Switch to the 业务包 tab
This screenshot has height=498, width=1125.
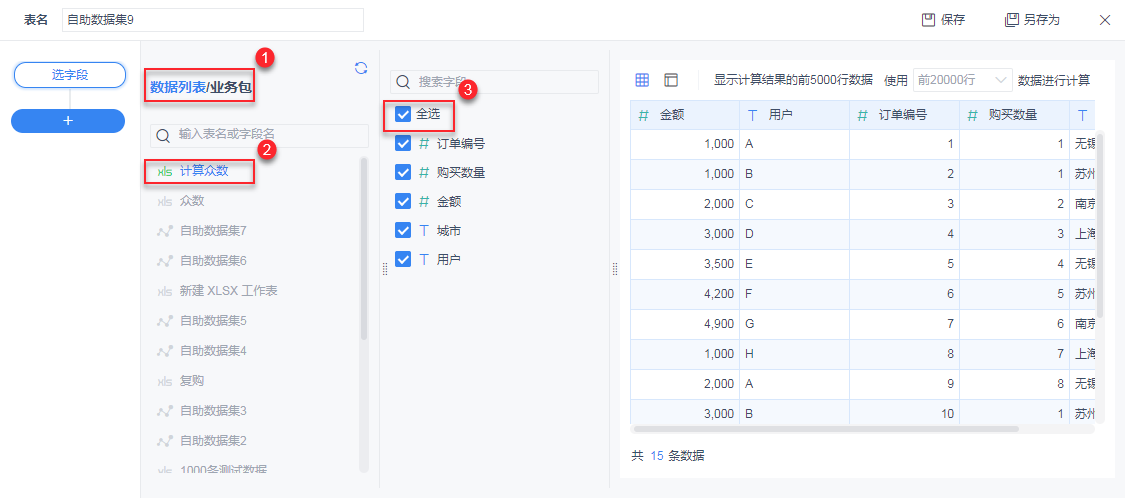231,87
